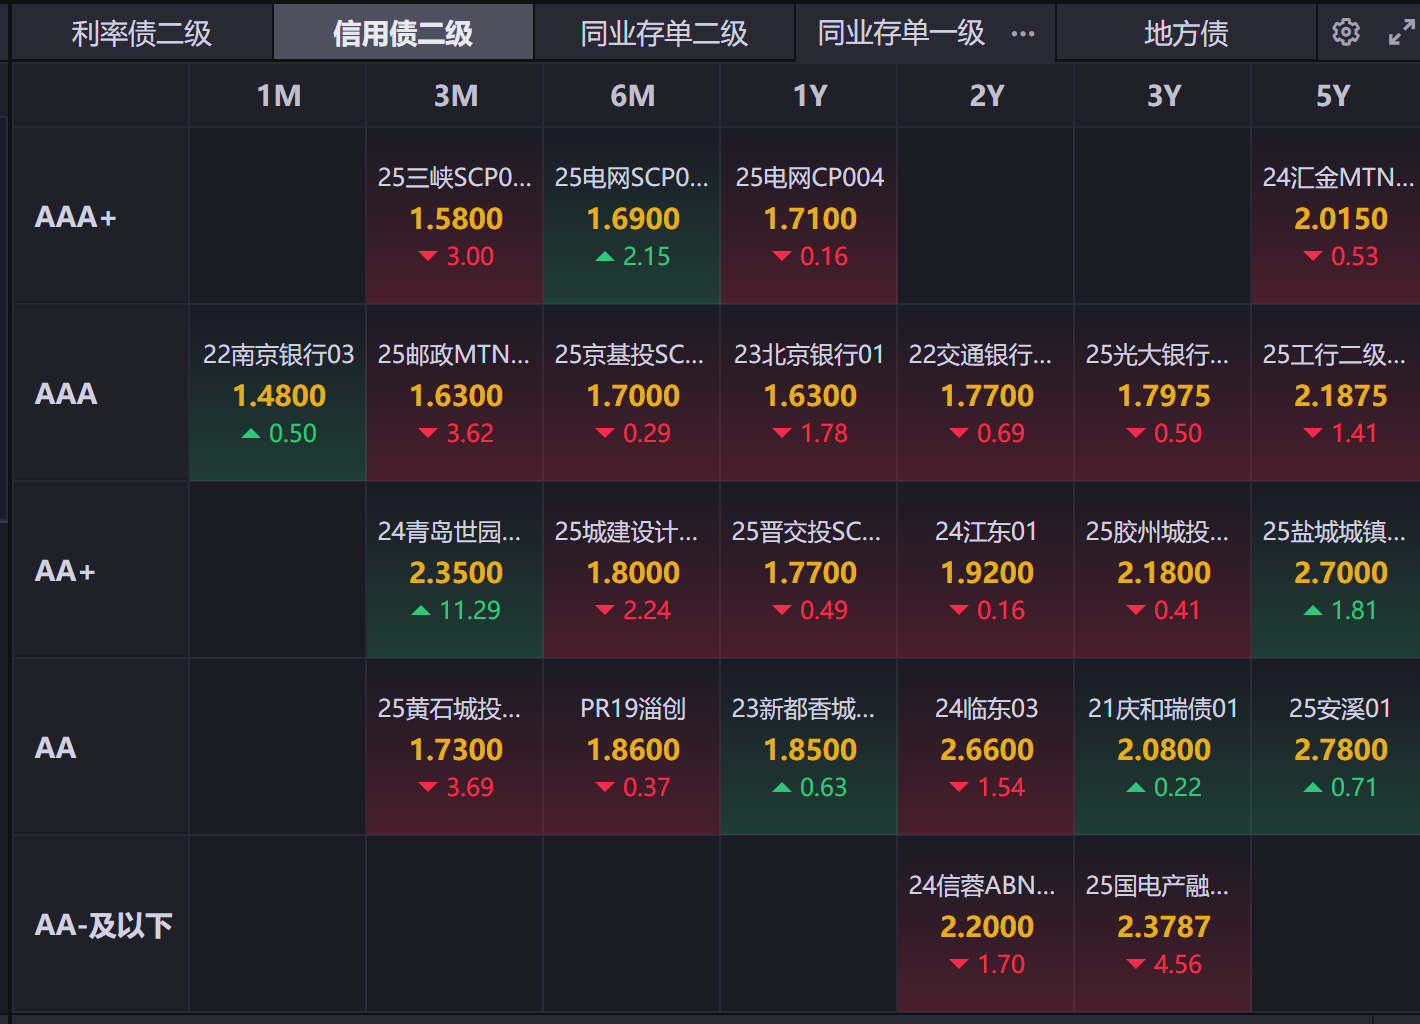1420x1024 pixels.
Task: Switch to 利率债二级 tab
Action: click(x=141, y=33)
